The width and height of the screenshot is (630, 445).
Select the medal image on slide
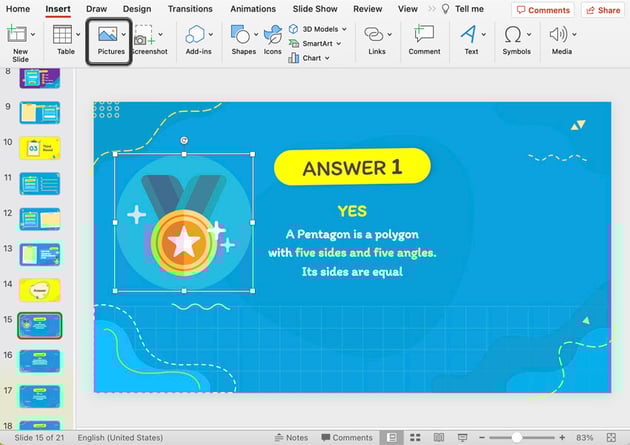pos(184,222)
